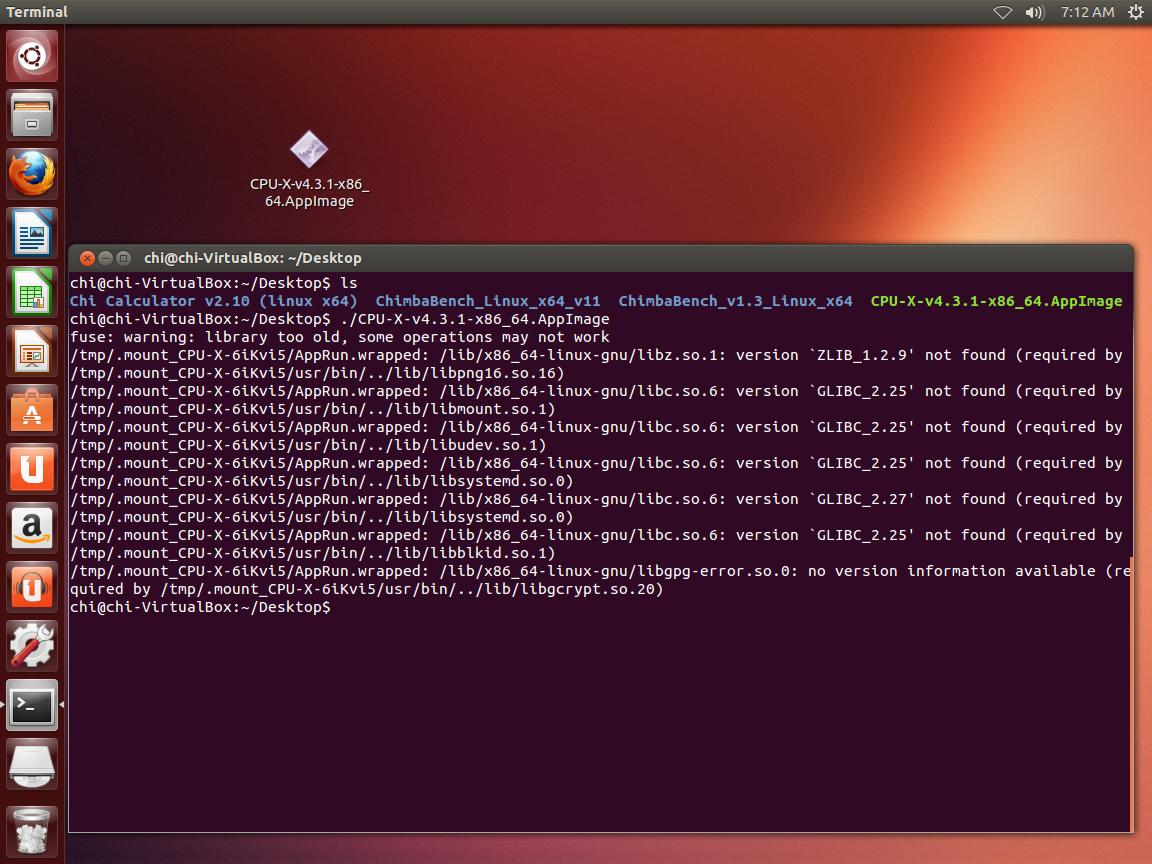Close the terminal window

[x=87, y=258]
